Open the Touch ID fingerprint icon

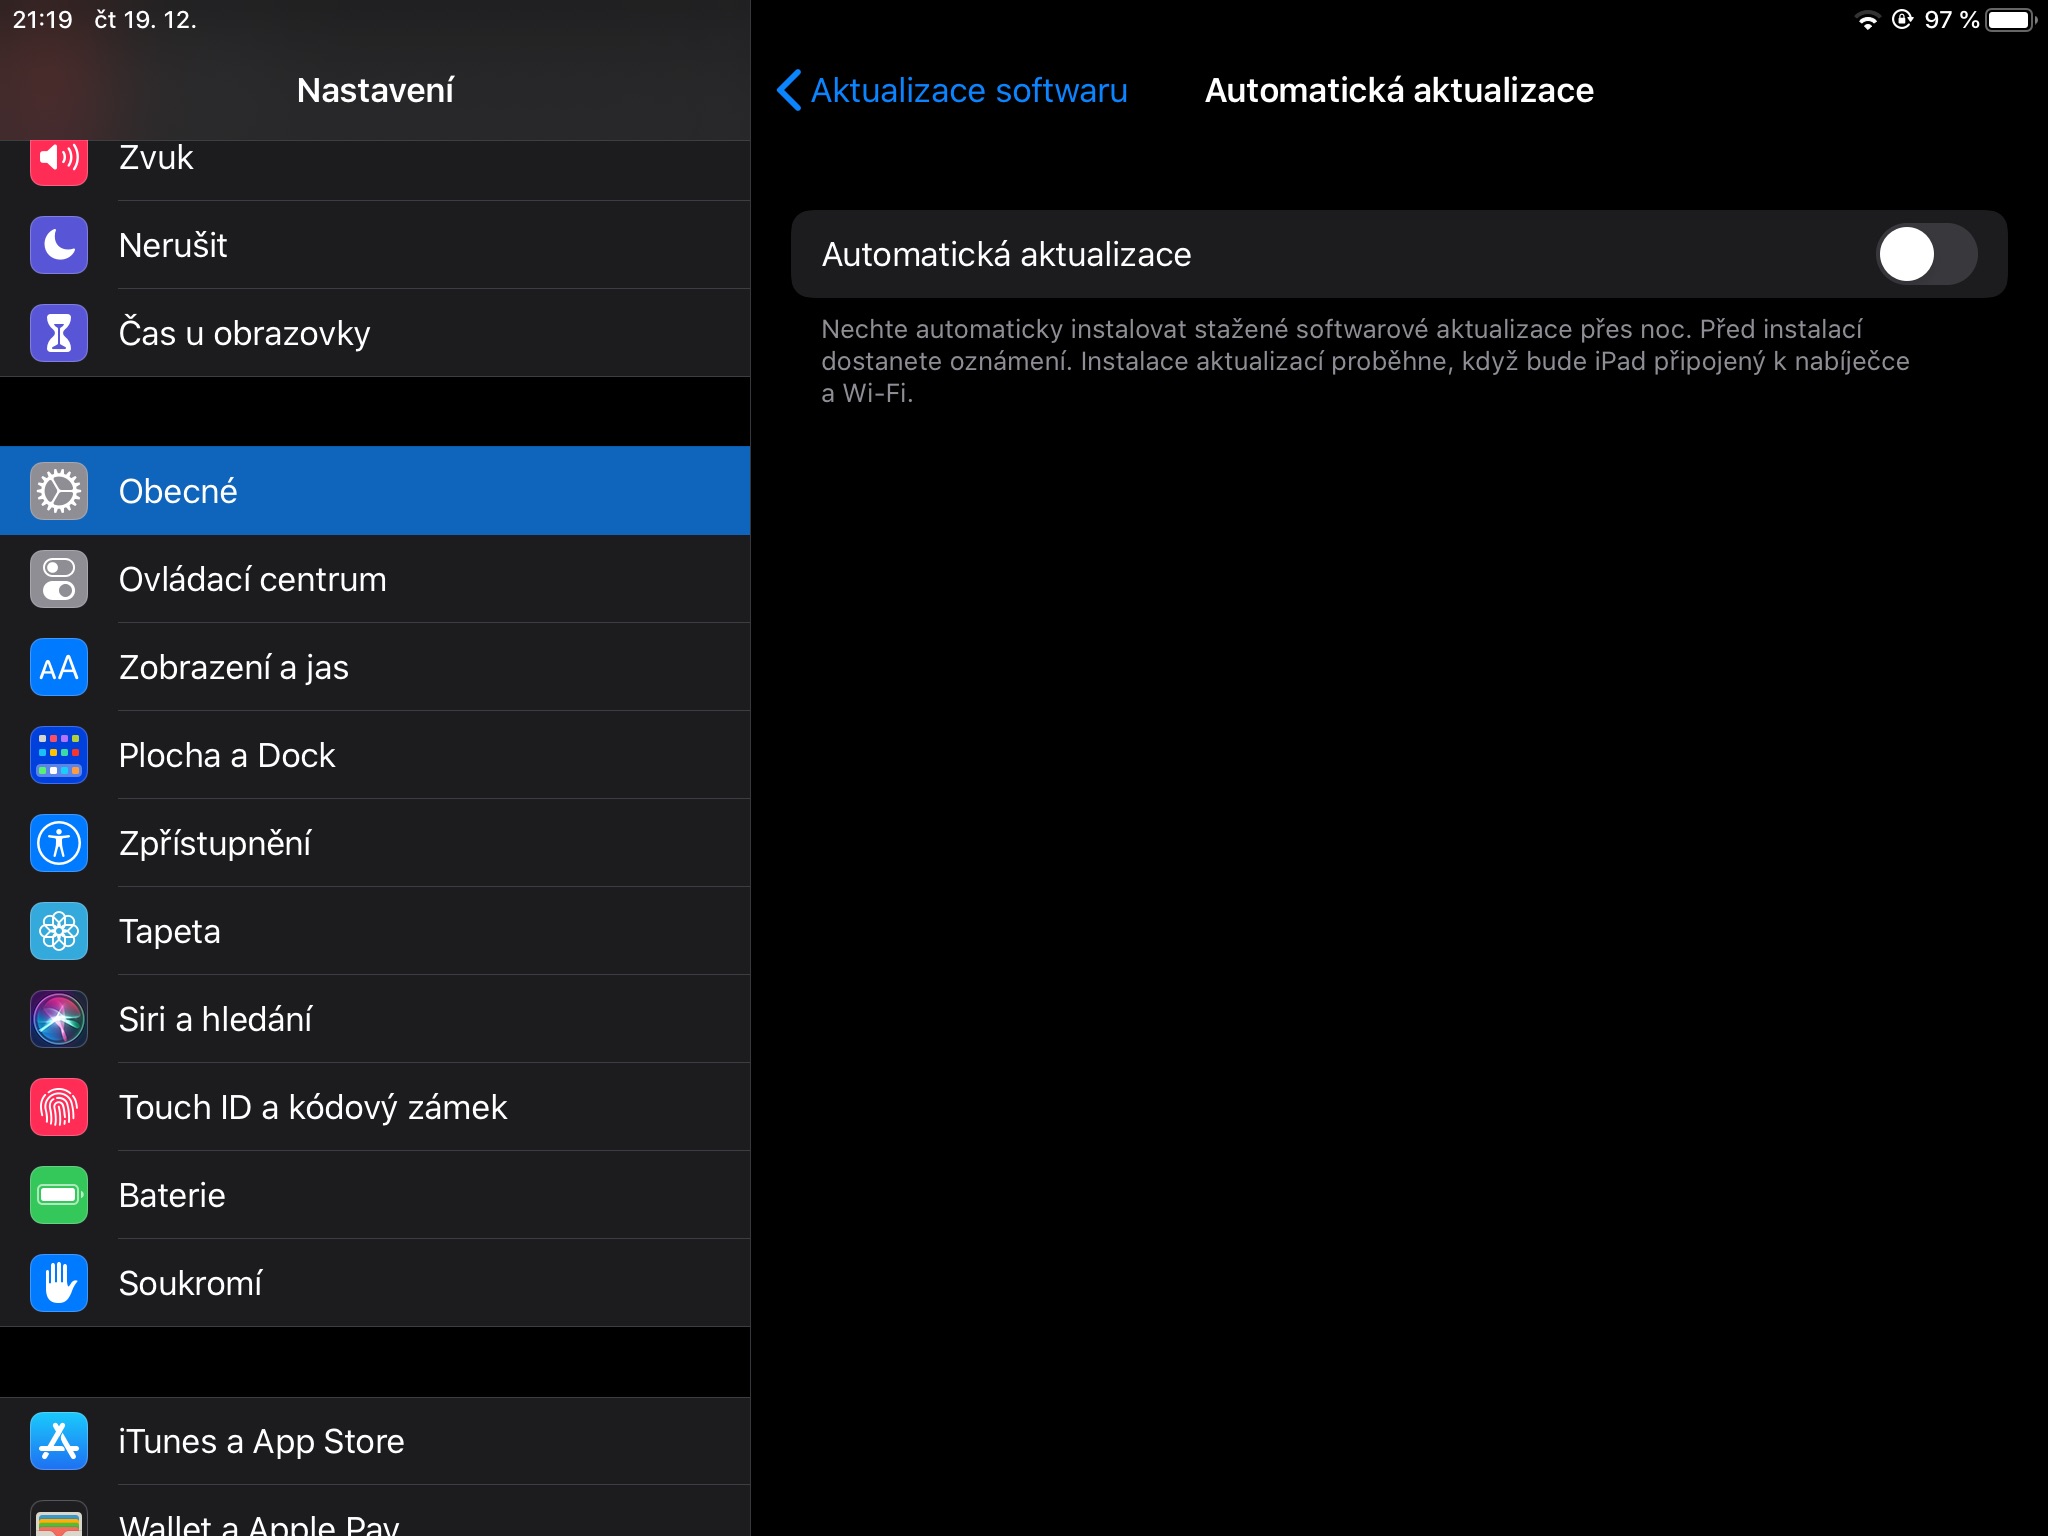point(59,1107)
